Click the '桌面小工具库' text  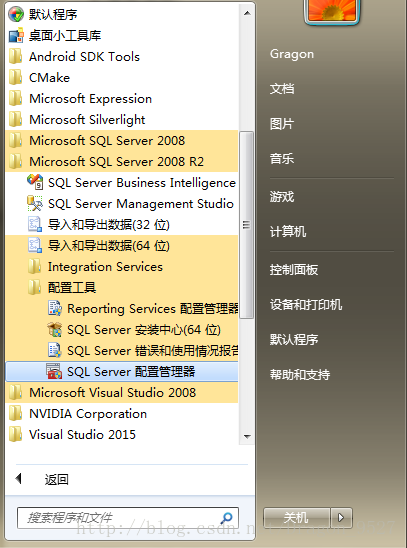[65, 36]
